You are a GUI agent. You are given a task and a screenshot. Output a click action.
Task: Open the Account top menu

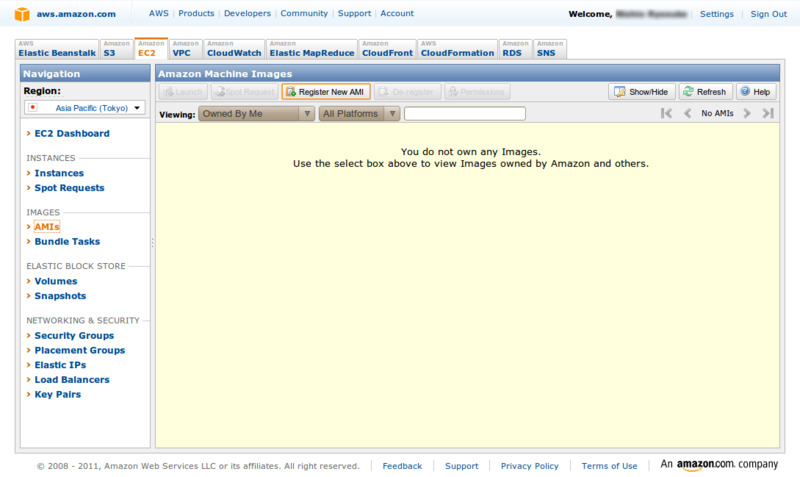[x=397, y=13]
